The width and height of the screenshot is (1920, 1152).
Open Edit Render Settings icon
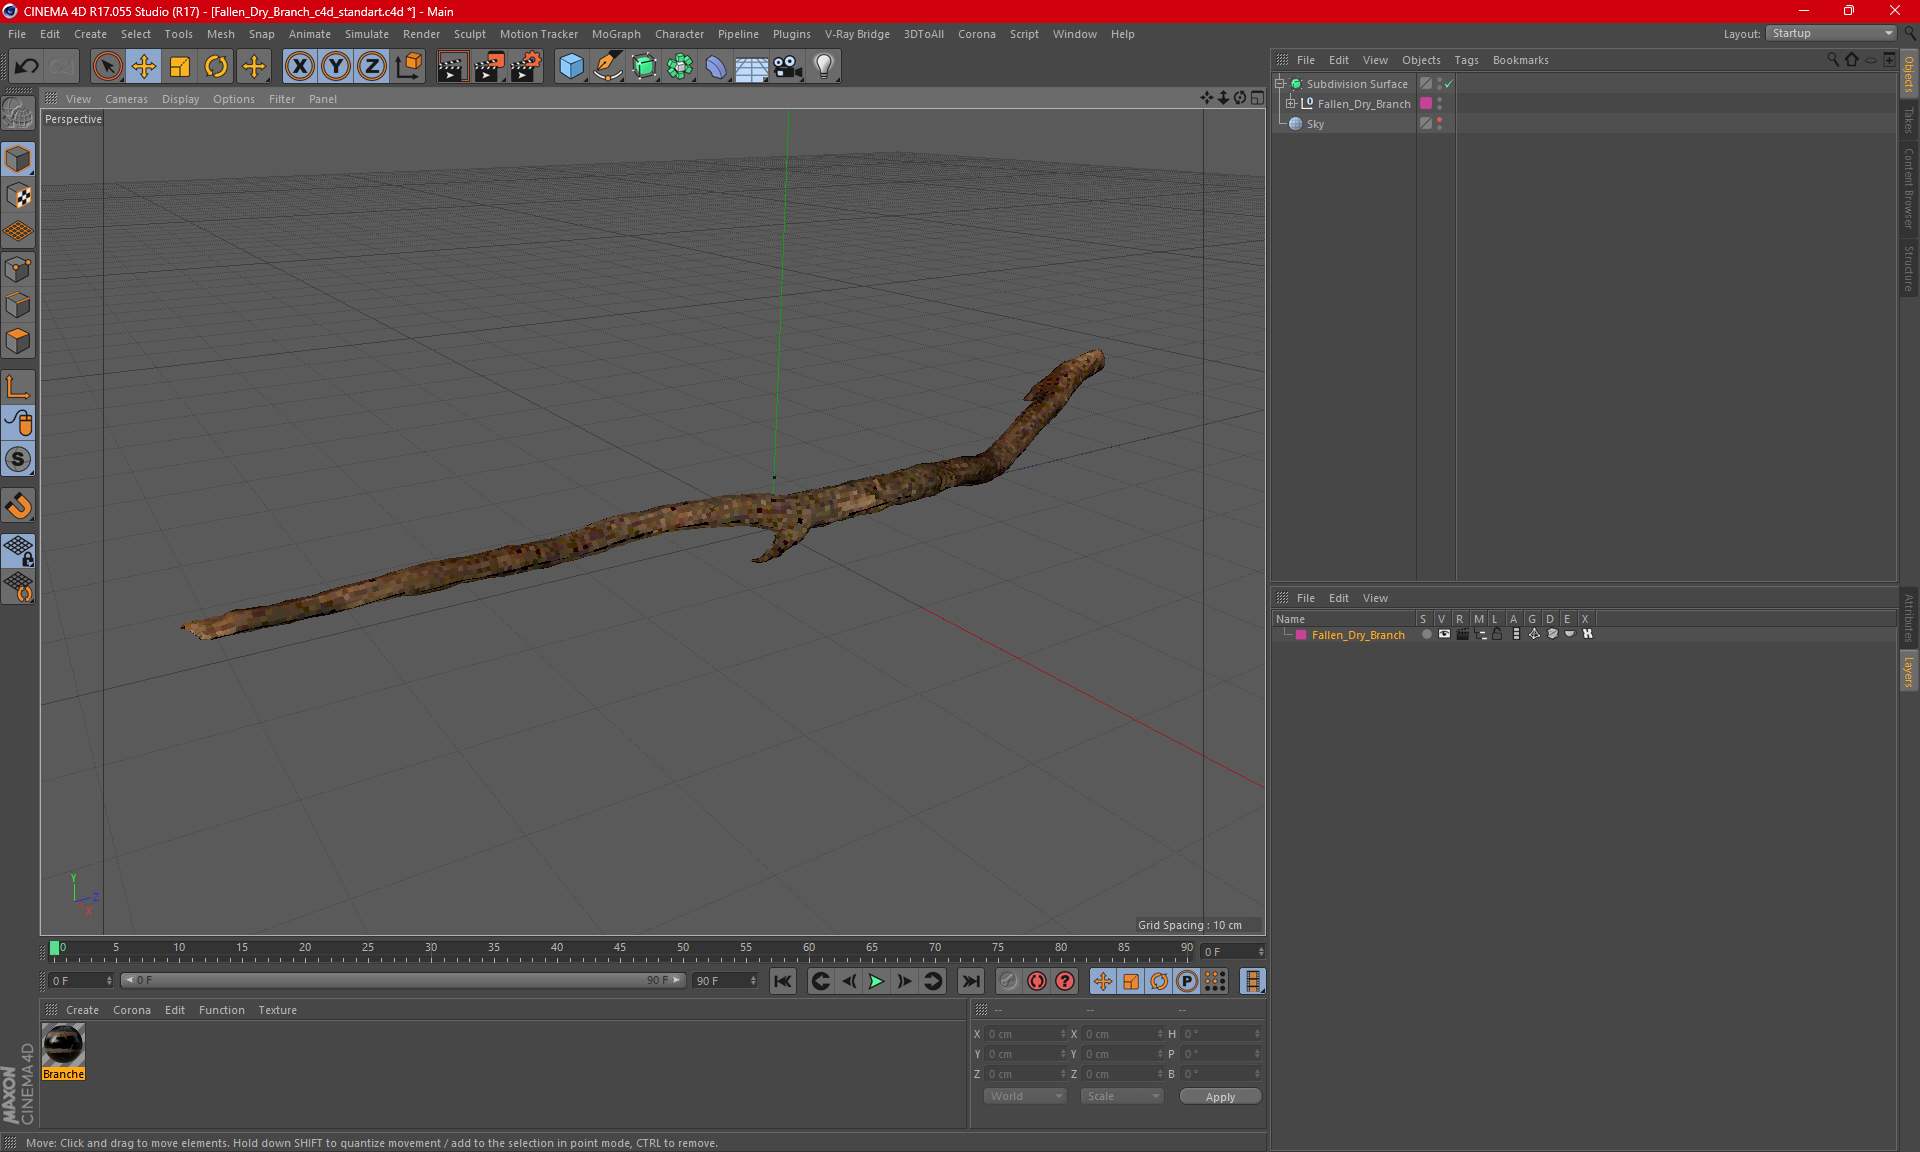pos(526,67)
